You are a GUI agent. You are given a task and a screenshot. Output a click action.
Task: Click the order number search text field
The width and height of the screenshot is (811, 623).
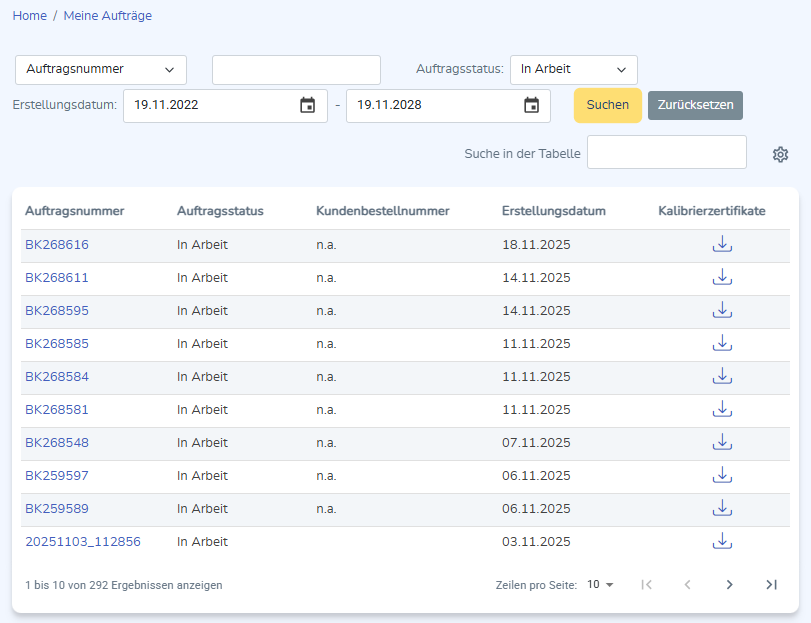(x=296, y=70)
